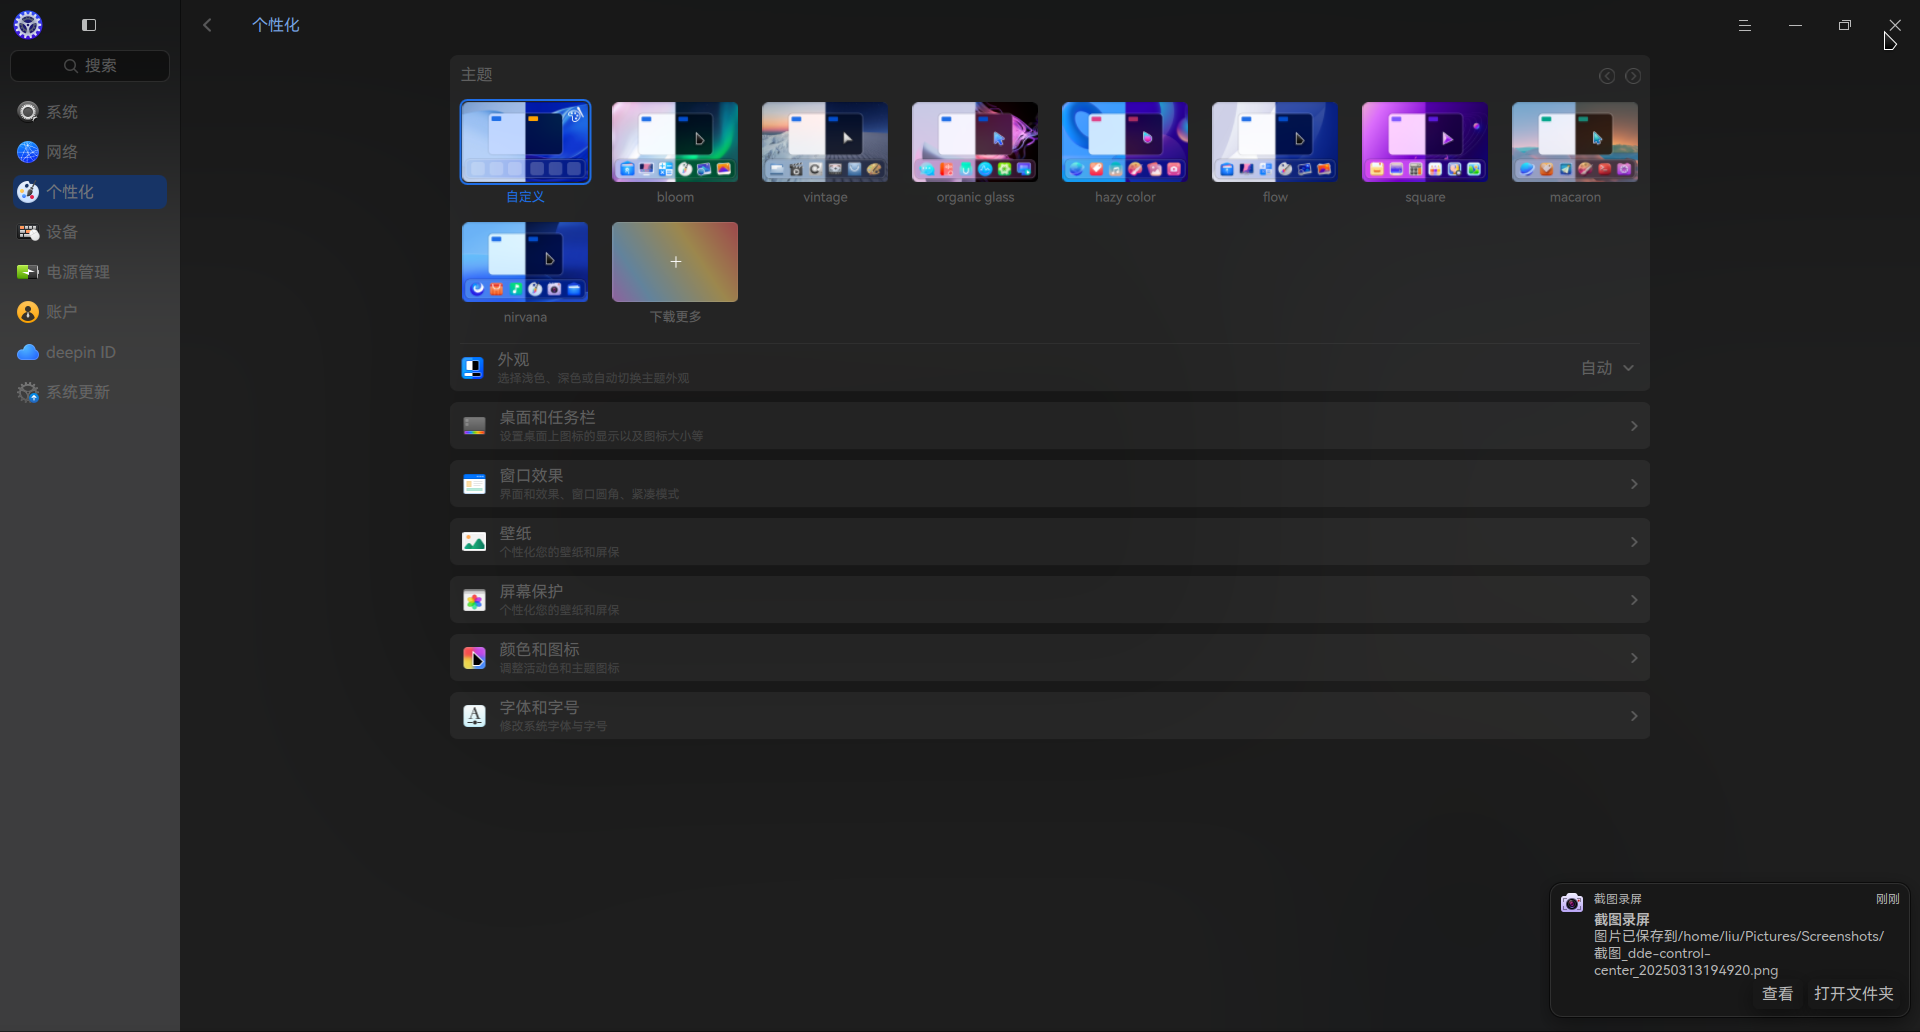Expand the 桌面和任务栏 settings row
The width and height of the screenshot is (1920, 1032).
click(1050, 426)
